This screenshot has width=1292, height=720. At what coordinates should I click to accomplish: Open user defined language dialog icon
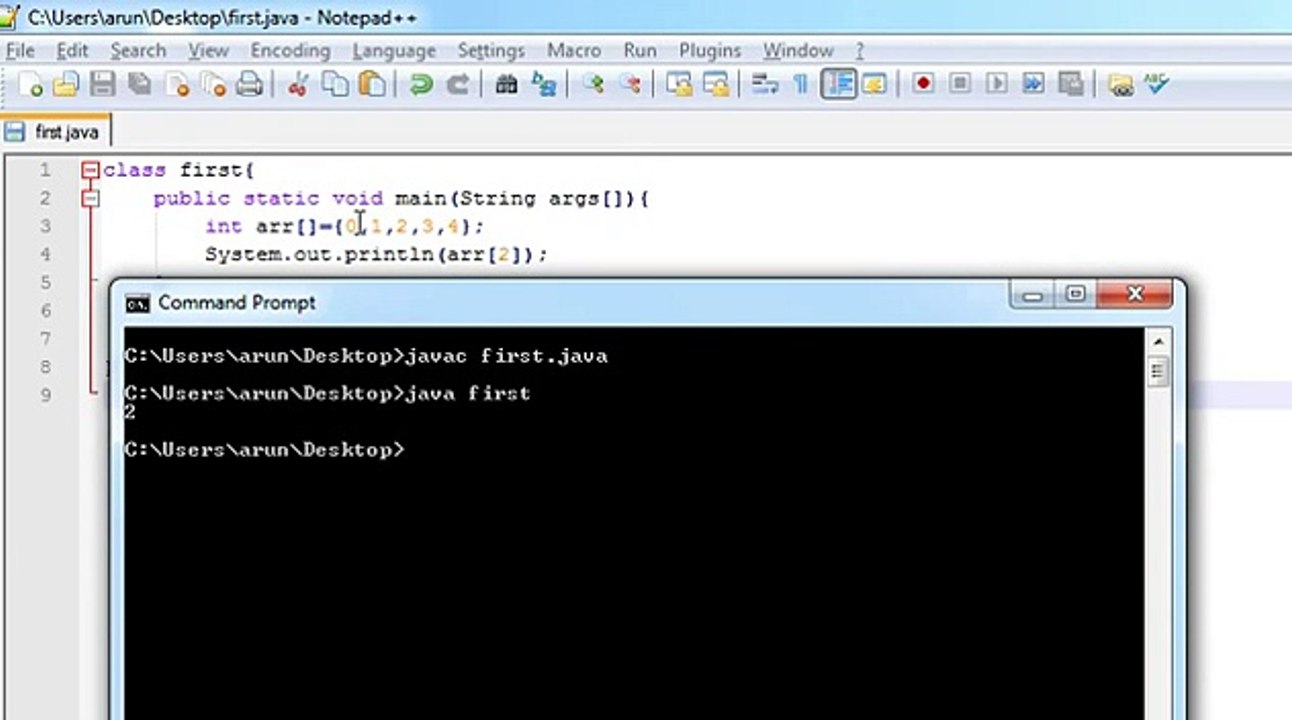tap(874, 85)
